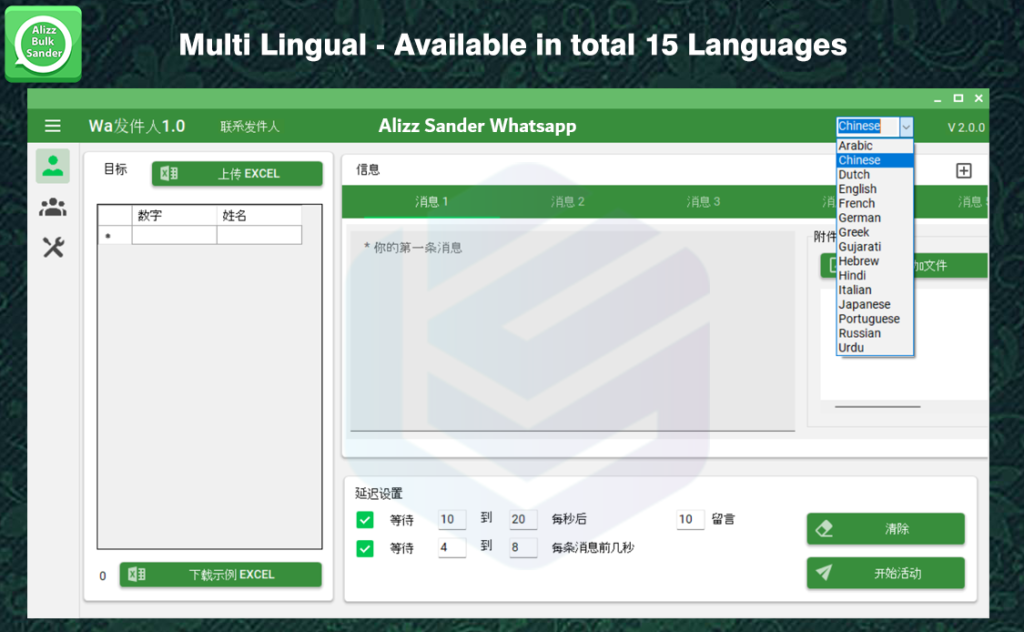The width and height of the screenshot is (1024, 632).
Task: Toggle the second delay checkbox
Action: 365,548
